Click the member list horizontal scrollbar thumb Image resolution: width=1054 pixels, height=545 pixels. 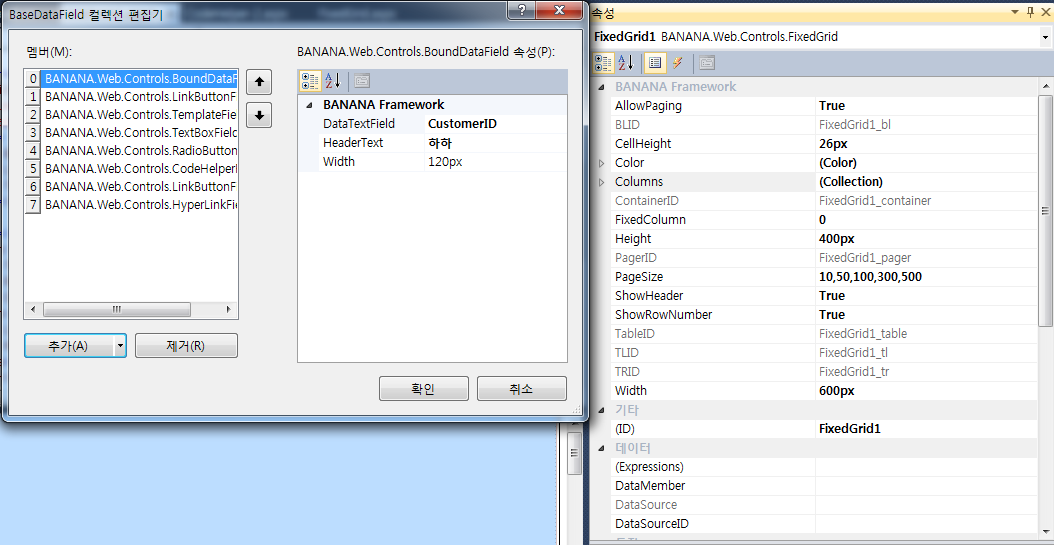pos(117,310)
